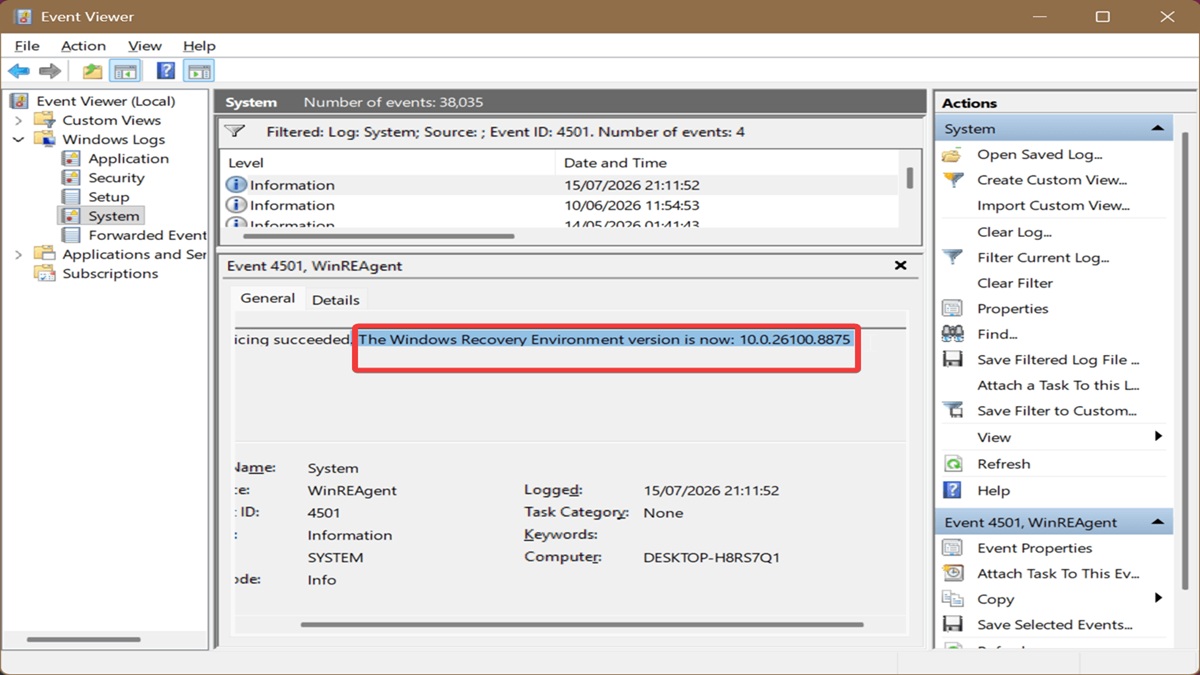This screenshot has width=1200, height=675.
Task: Click Clear Filter action
Action: pyautogui.click(x=1015, y=283)
